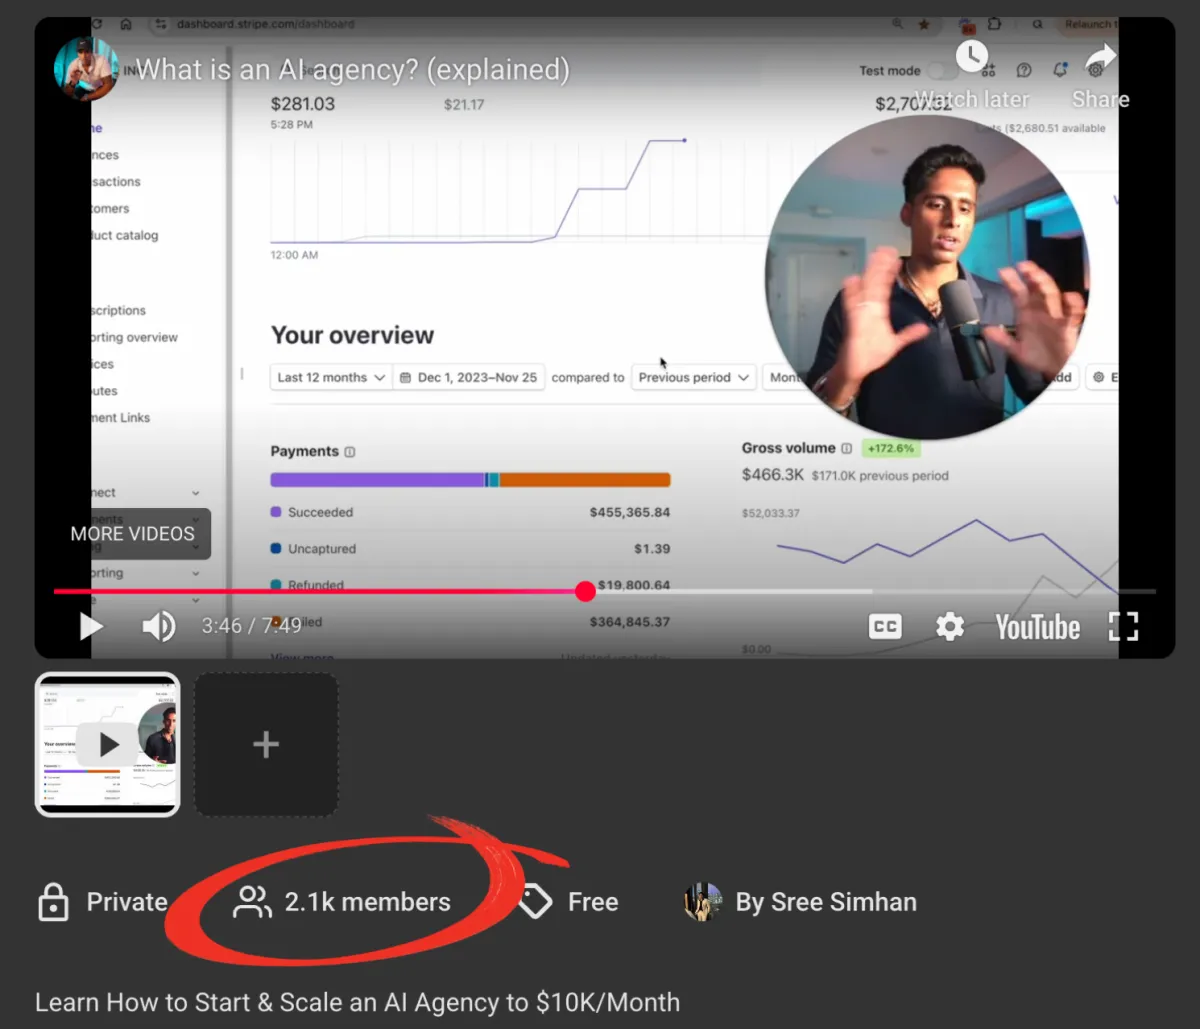
Task: Click the MORE VIDEOS button
Action: click(132, 534)
